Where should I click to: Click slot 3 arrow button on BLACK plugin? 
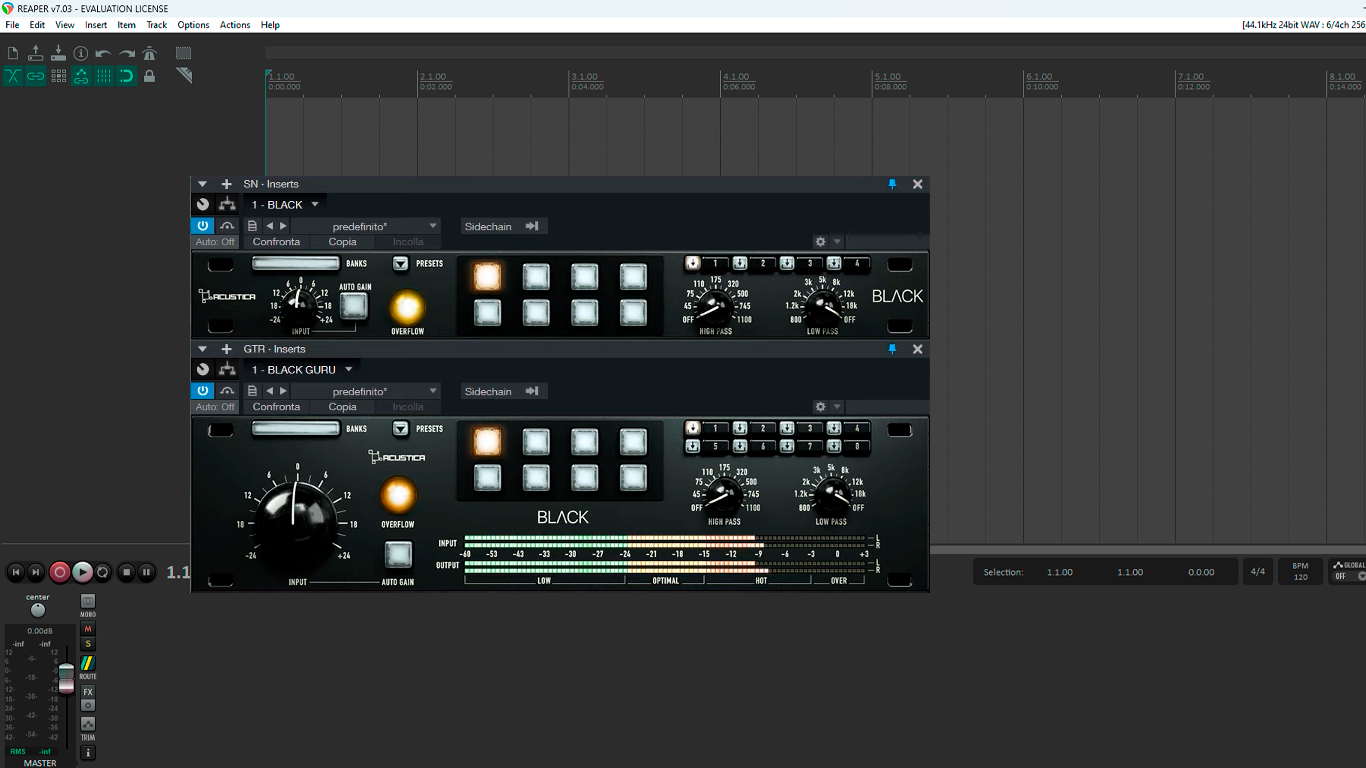[787, 264]
